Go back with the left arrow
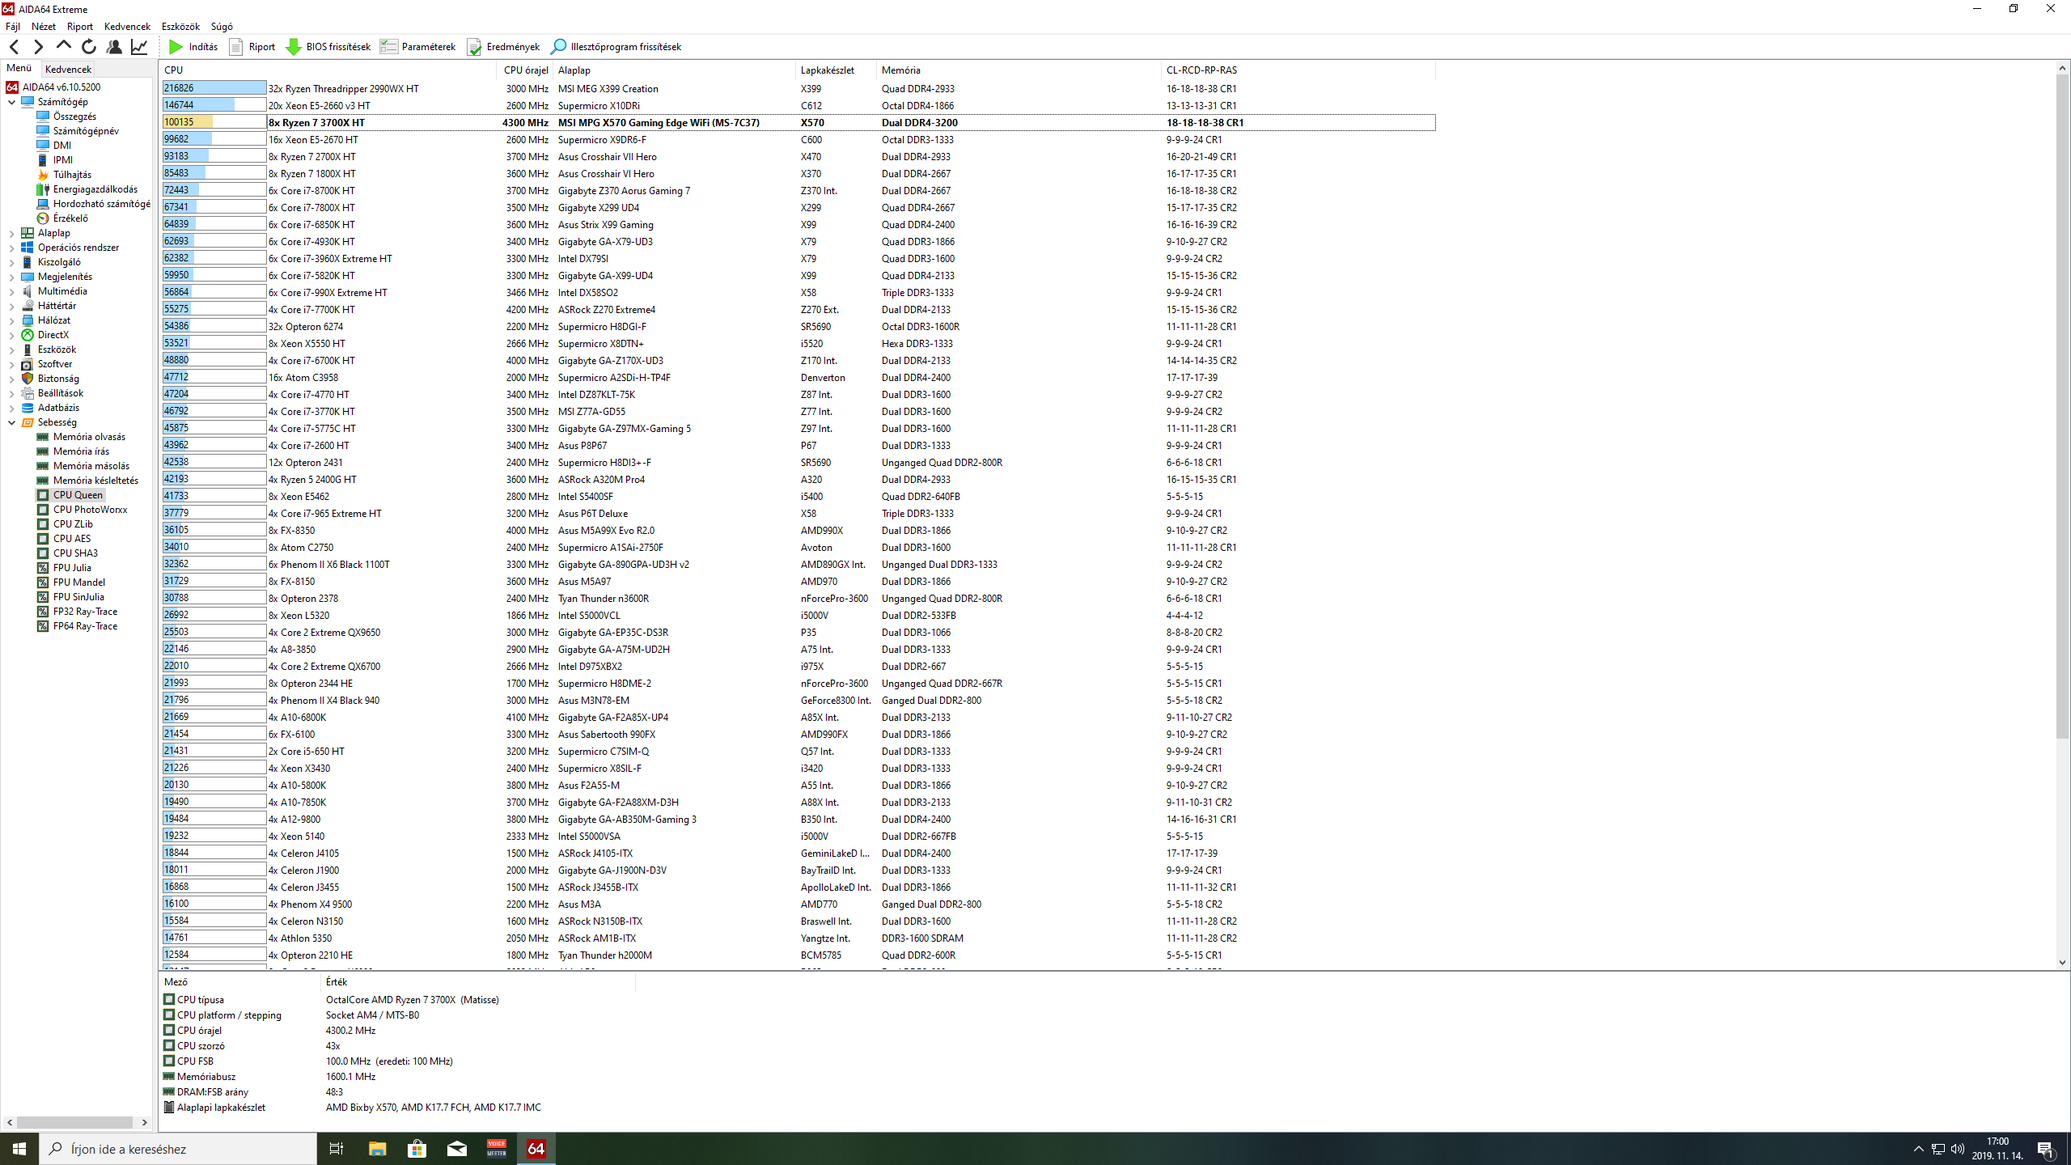The height and width of the screenshot is (1165, 2071). pyautogui.click(x=14, y=47)
